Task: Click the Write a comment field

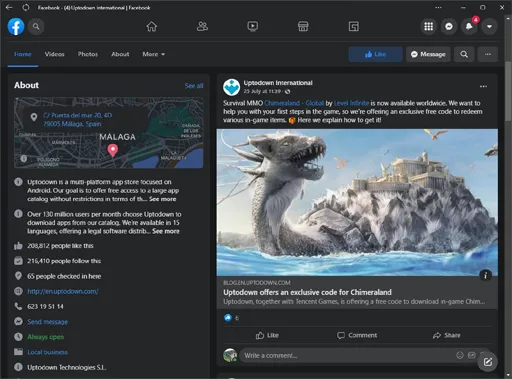Action: [349, 356]
